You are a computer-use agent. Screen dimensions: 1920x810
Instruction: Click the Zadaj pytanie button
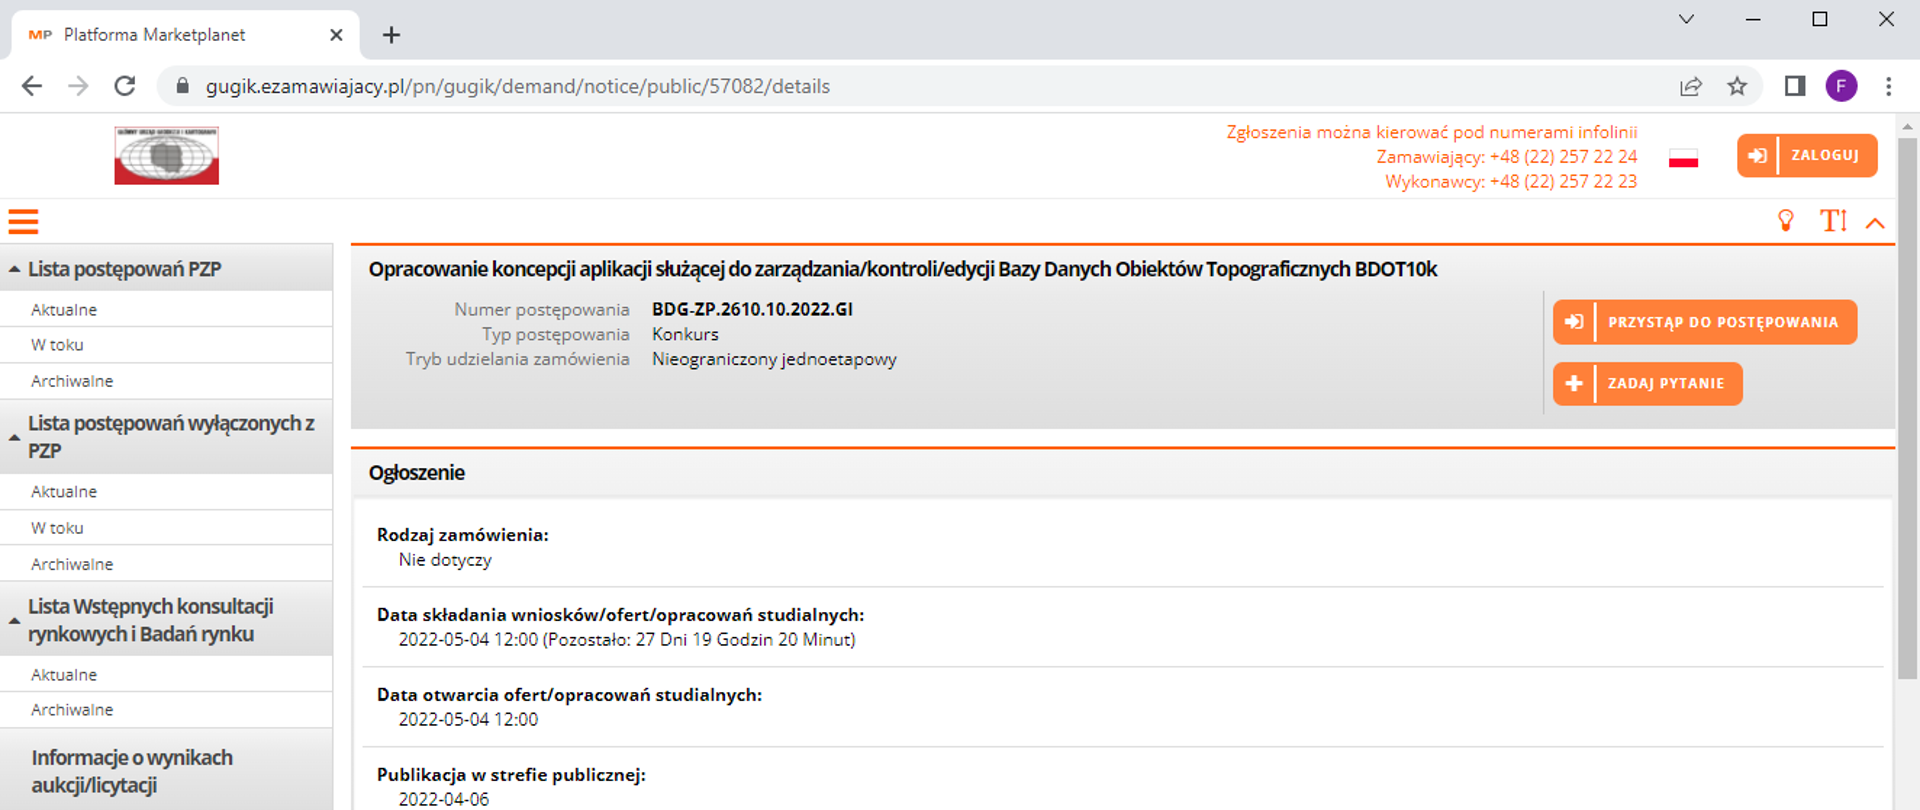click(x=1647, y=384)
